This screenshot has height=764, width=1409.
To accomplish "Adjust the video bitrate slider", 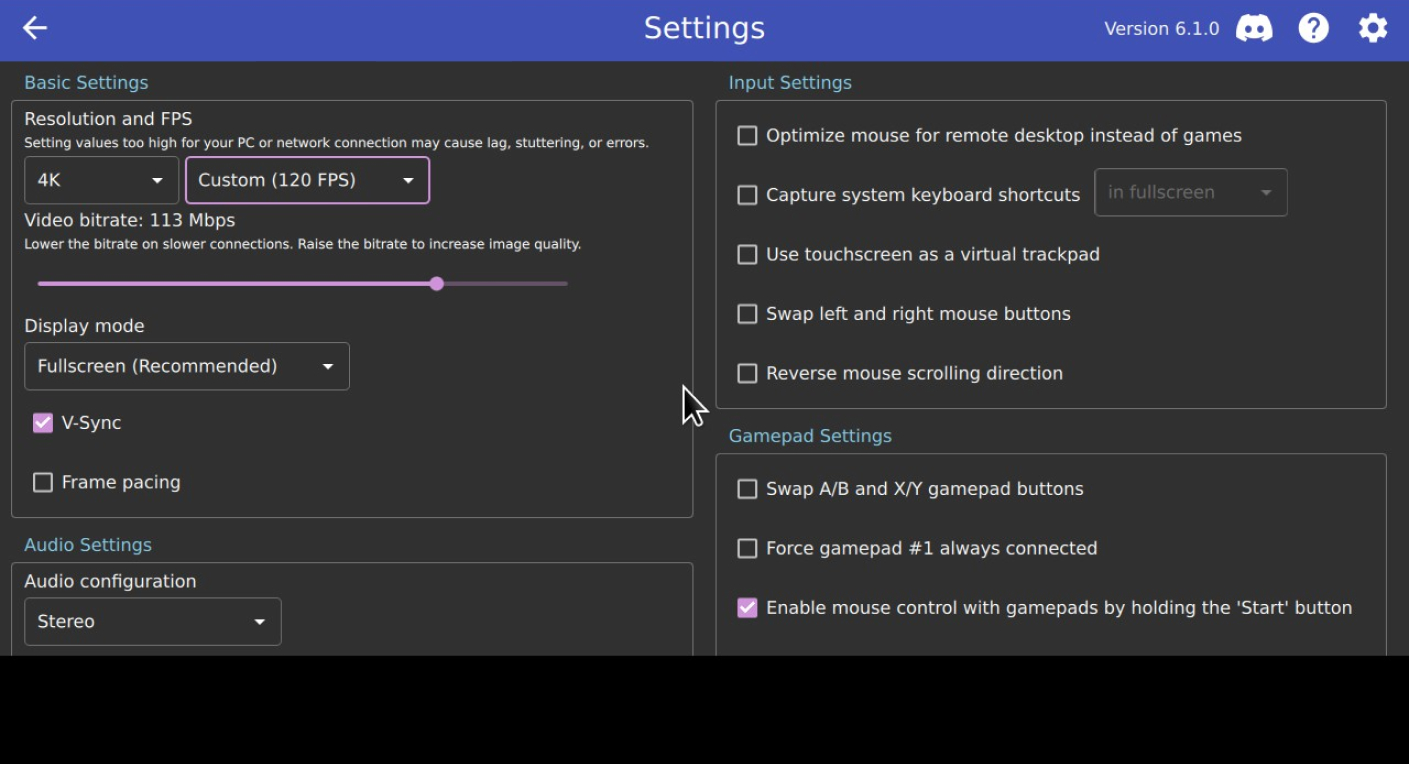I will (436, 284).
